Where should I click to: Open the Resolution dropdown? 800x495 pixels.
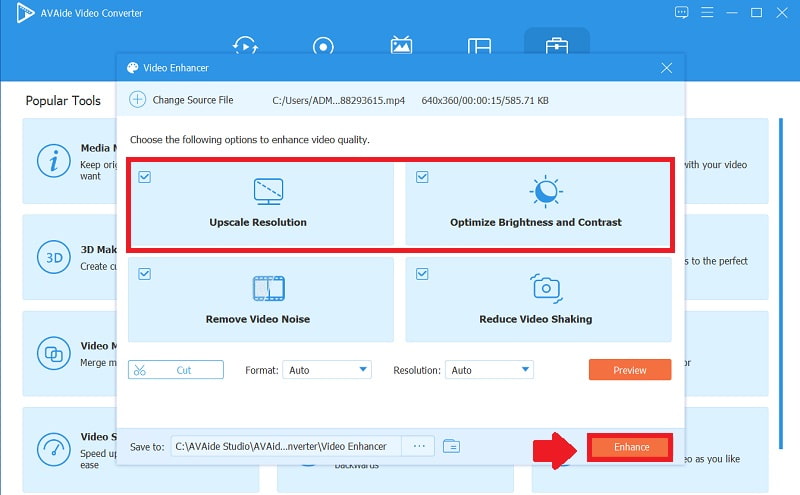(489, 370)
